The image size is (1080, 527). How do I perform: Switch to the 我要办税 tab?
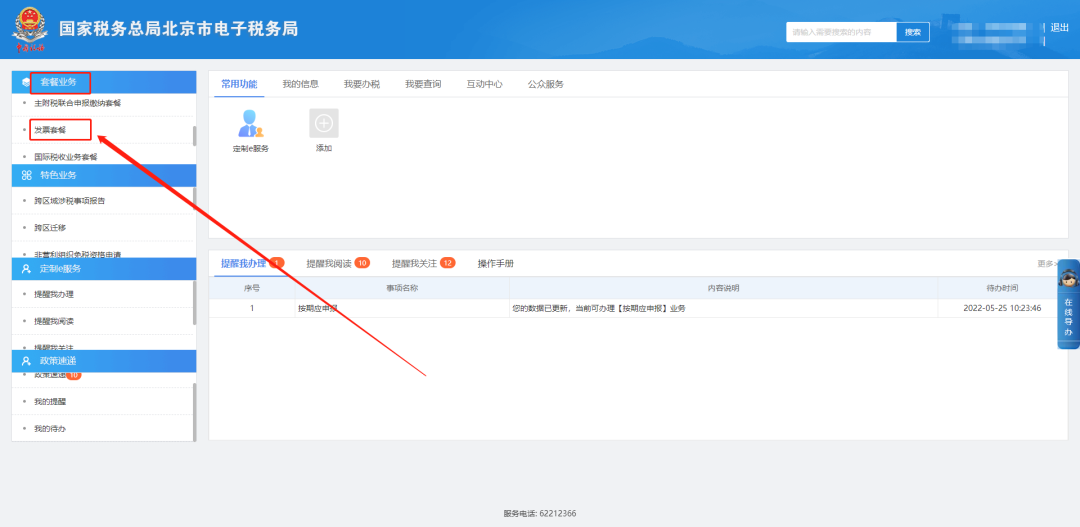click(x=361, y=84)
